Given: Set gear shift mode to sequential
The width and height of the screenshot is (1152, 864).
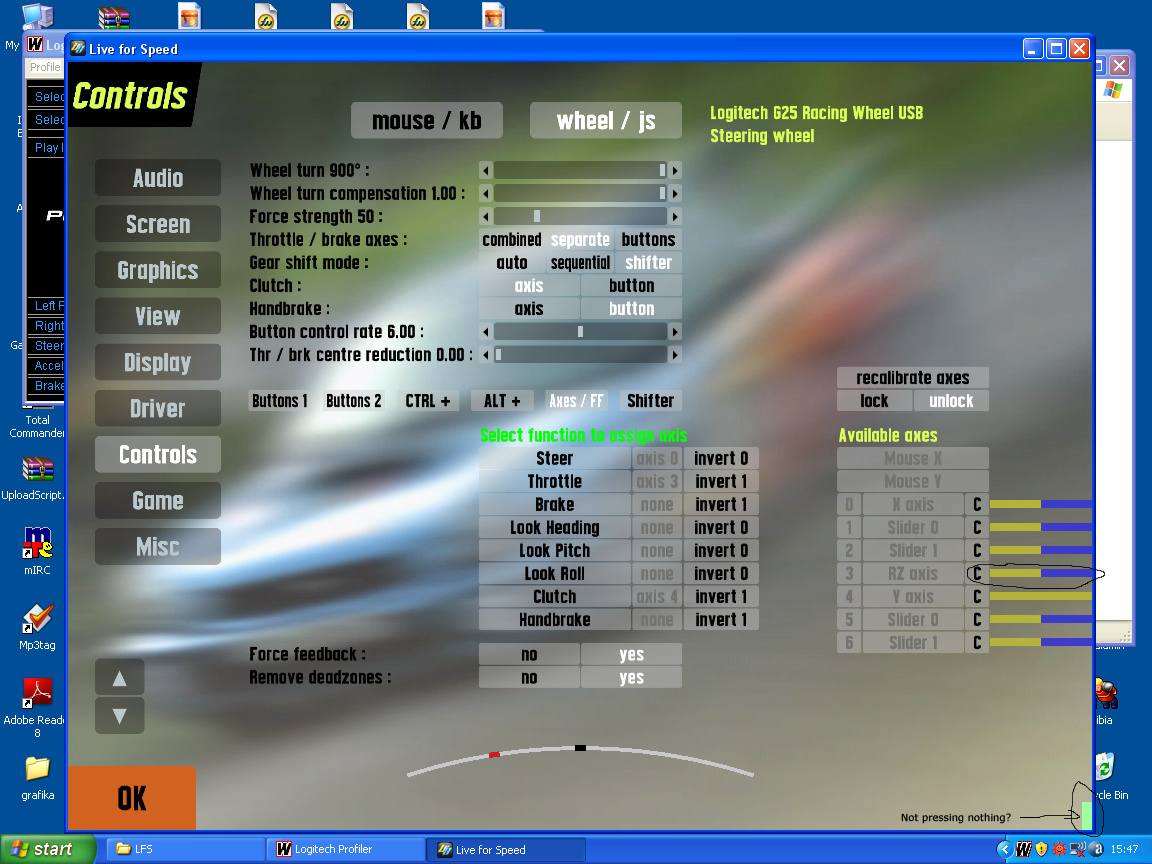Looking at the screenshot, I should [x=580, y=263].
